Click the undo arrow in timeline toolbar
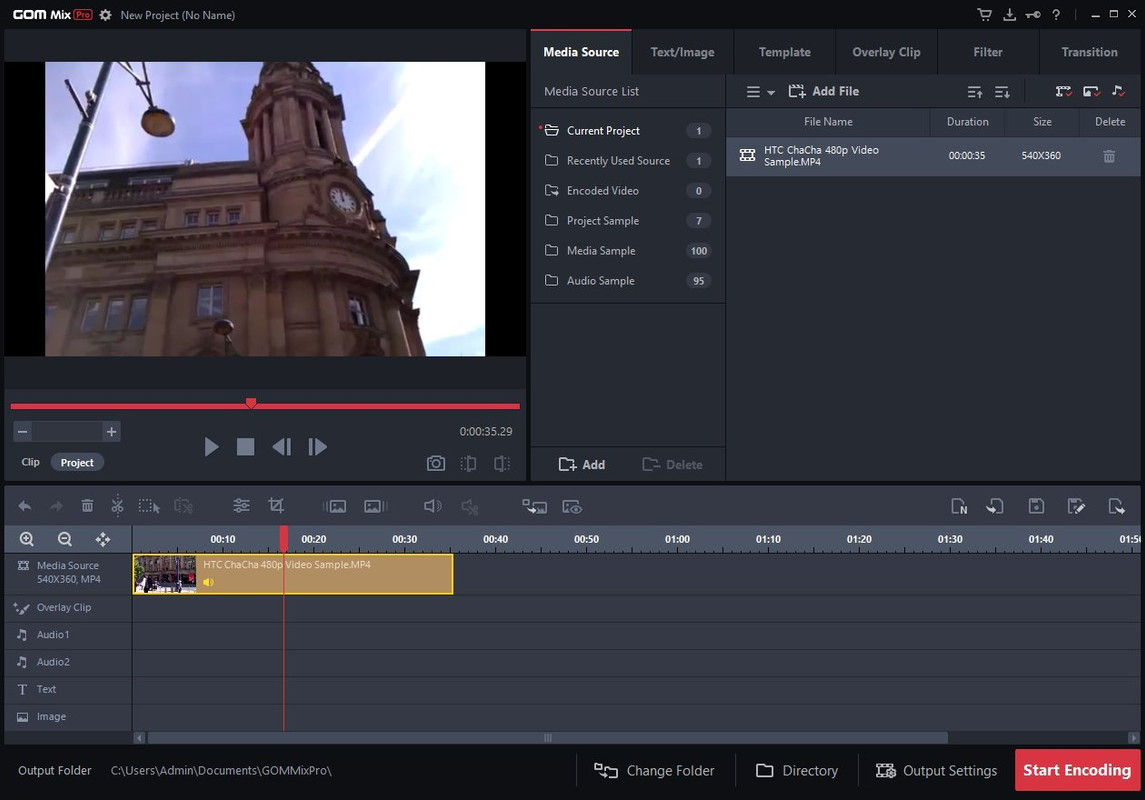The image size is (1145, 800). 25,506
